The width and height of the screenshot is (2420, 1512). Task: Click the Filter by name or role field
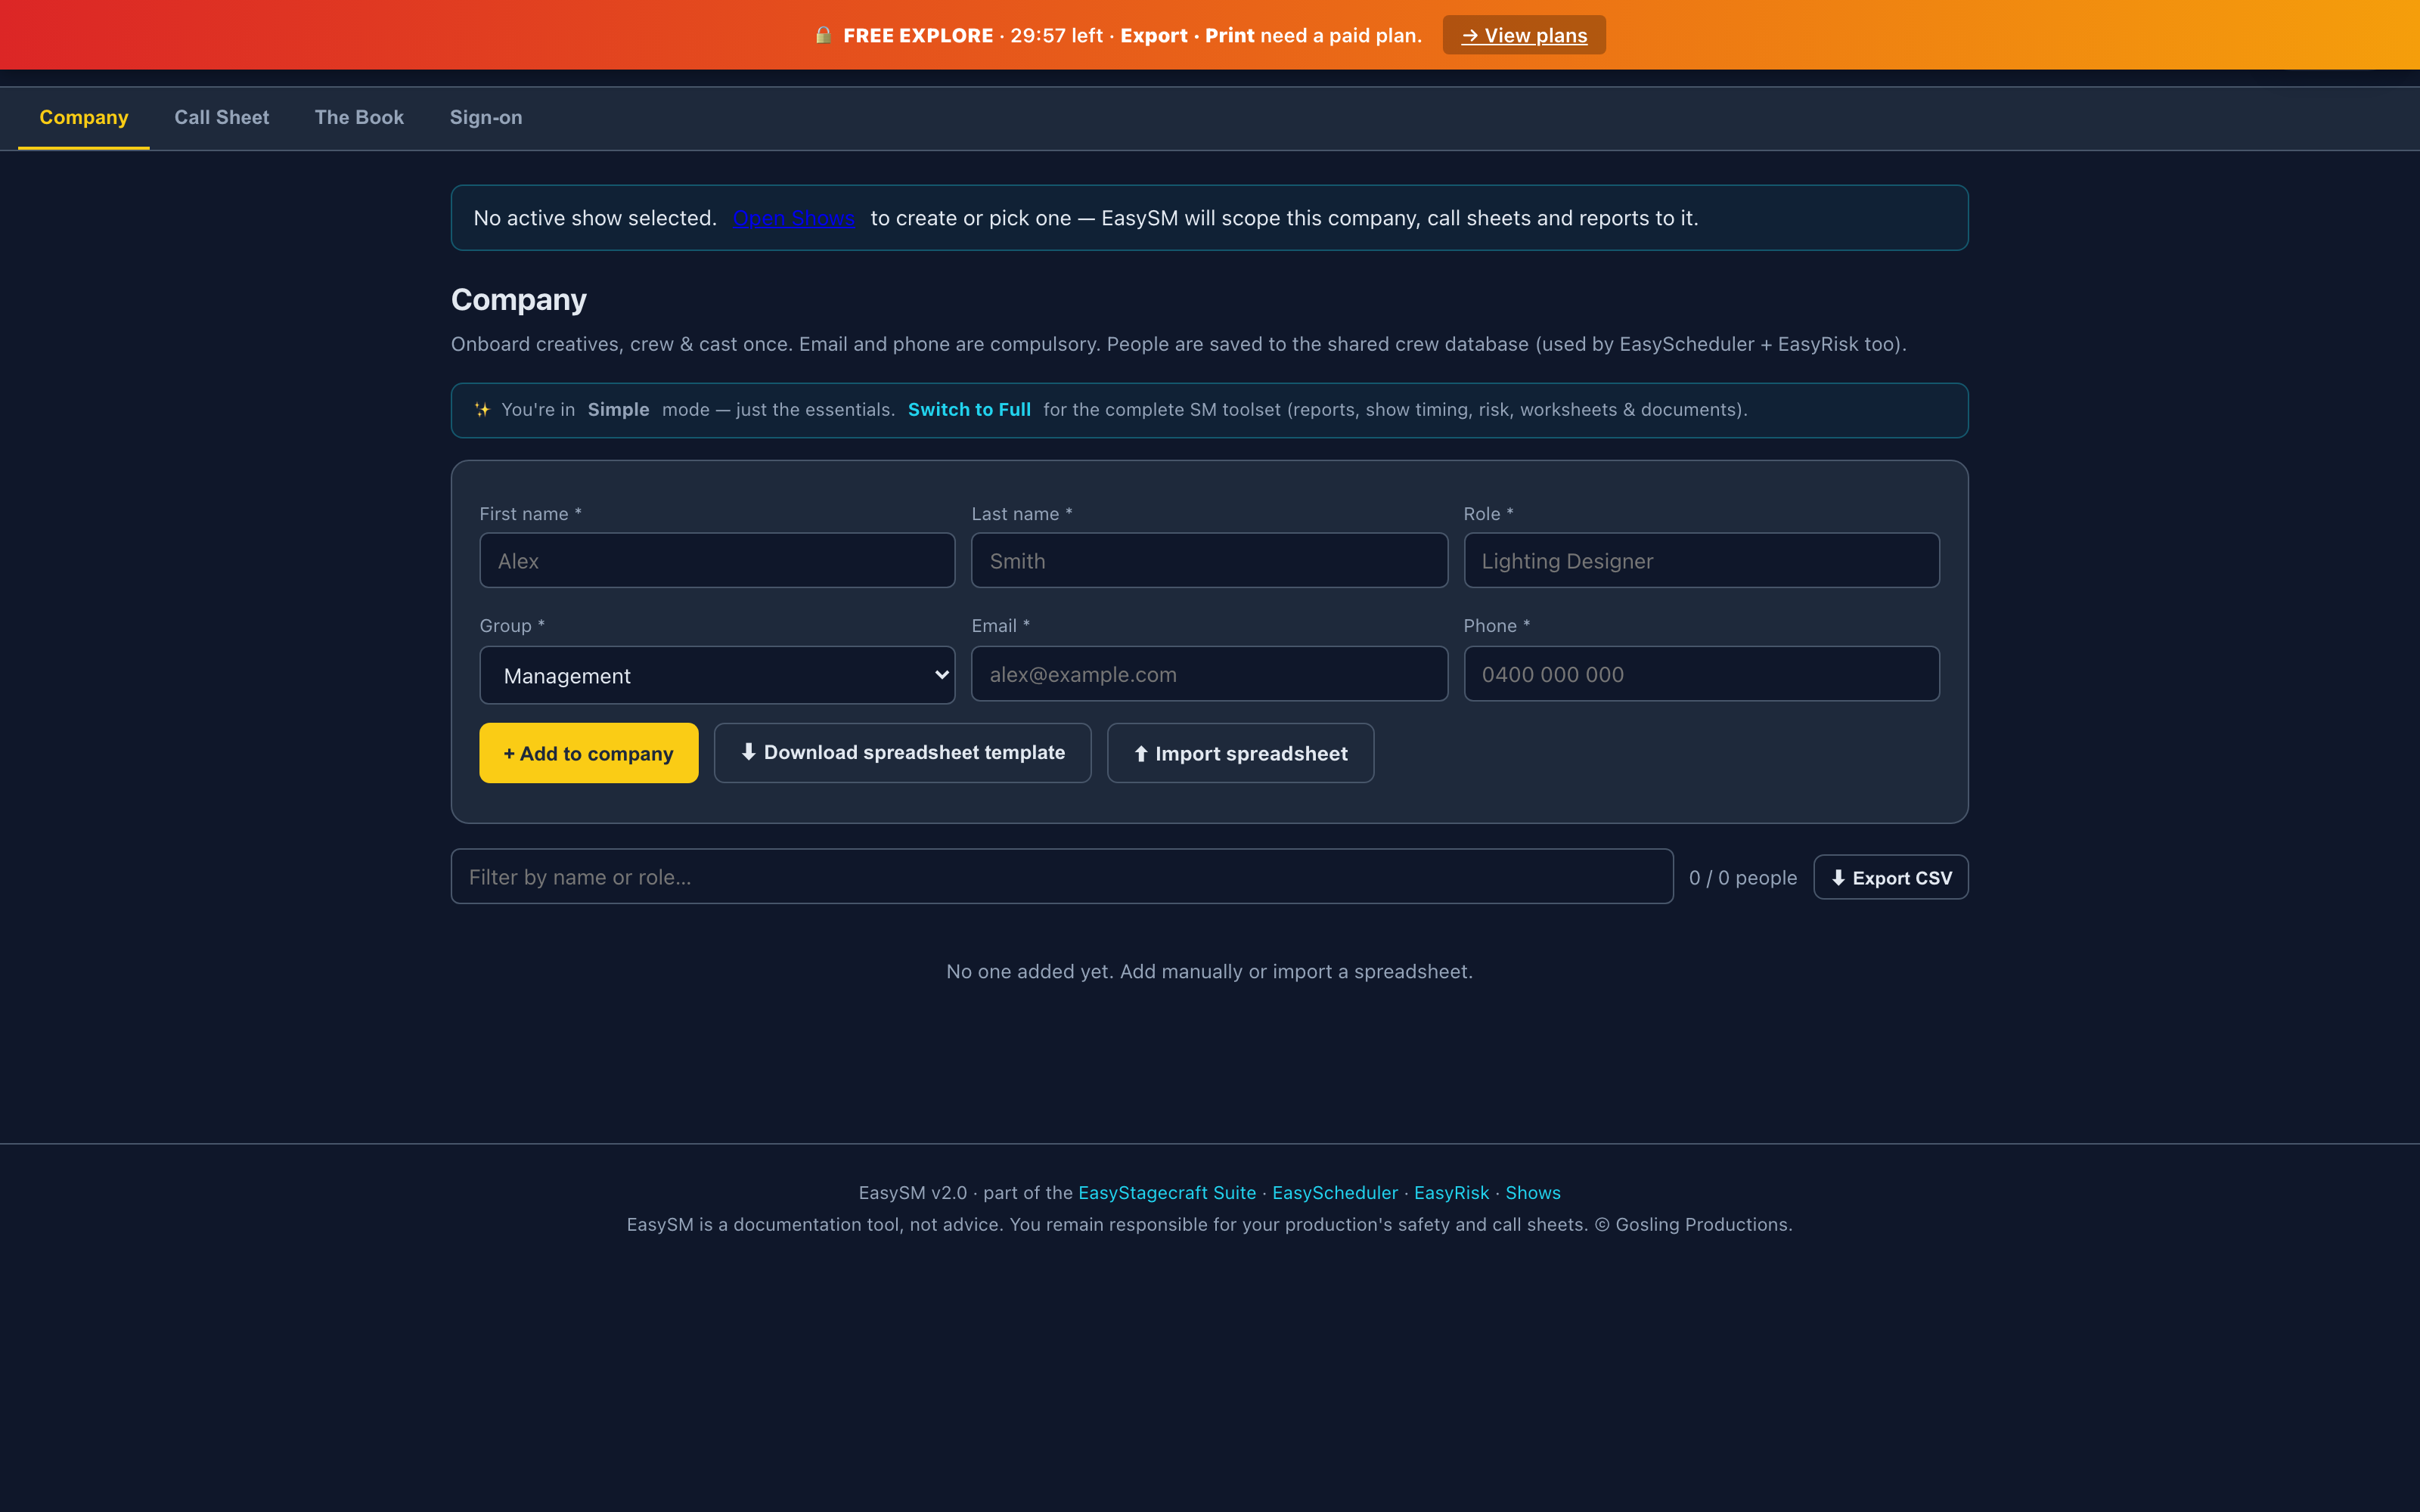tap(1062, 877)
